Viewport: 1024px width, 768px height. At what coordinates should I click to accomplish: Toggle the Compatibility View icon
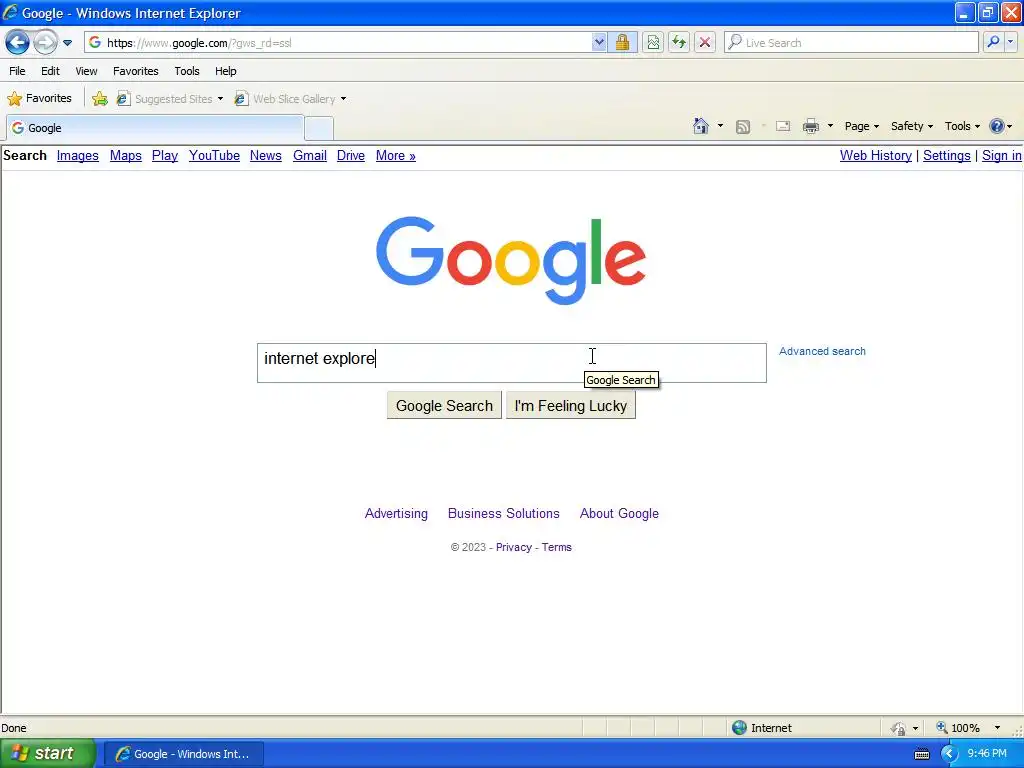coord(653,43)
